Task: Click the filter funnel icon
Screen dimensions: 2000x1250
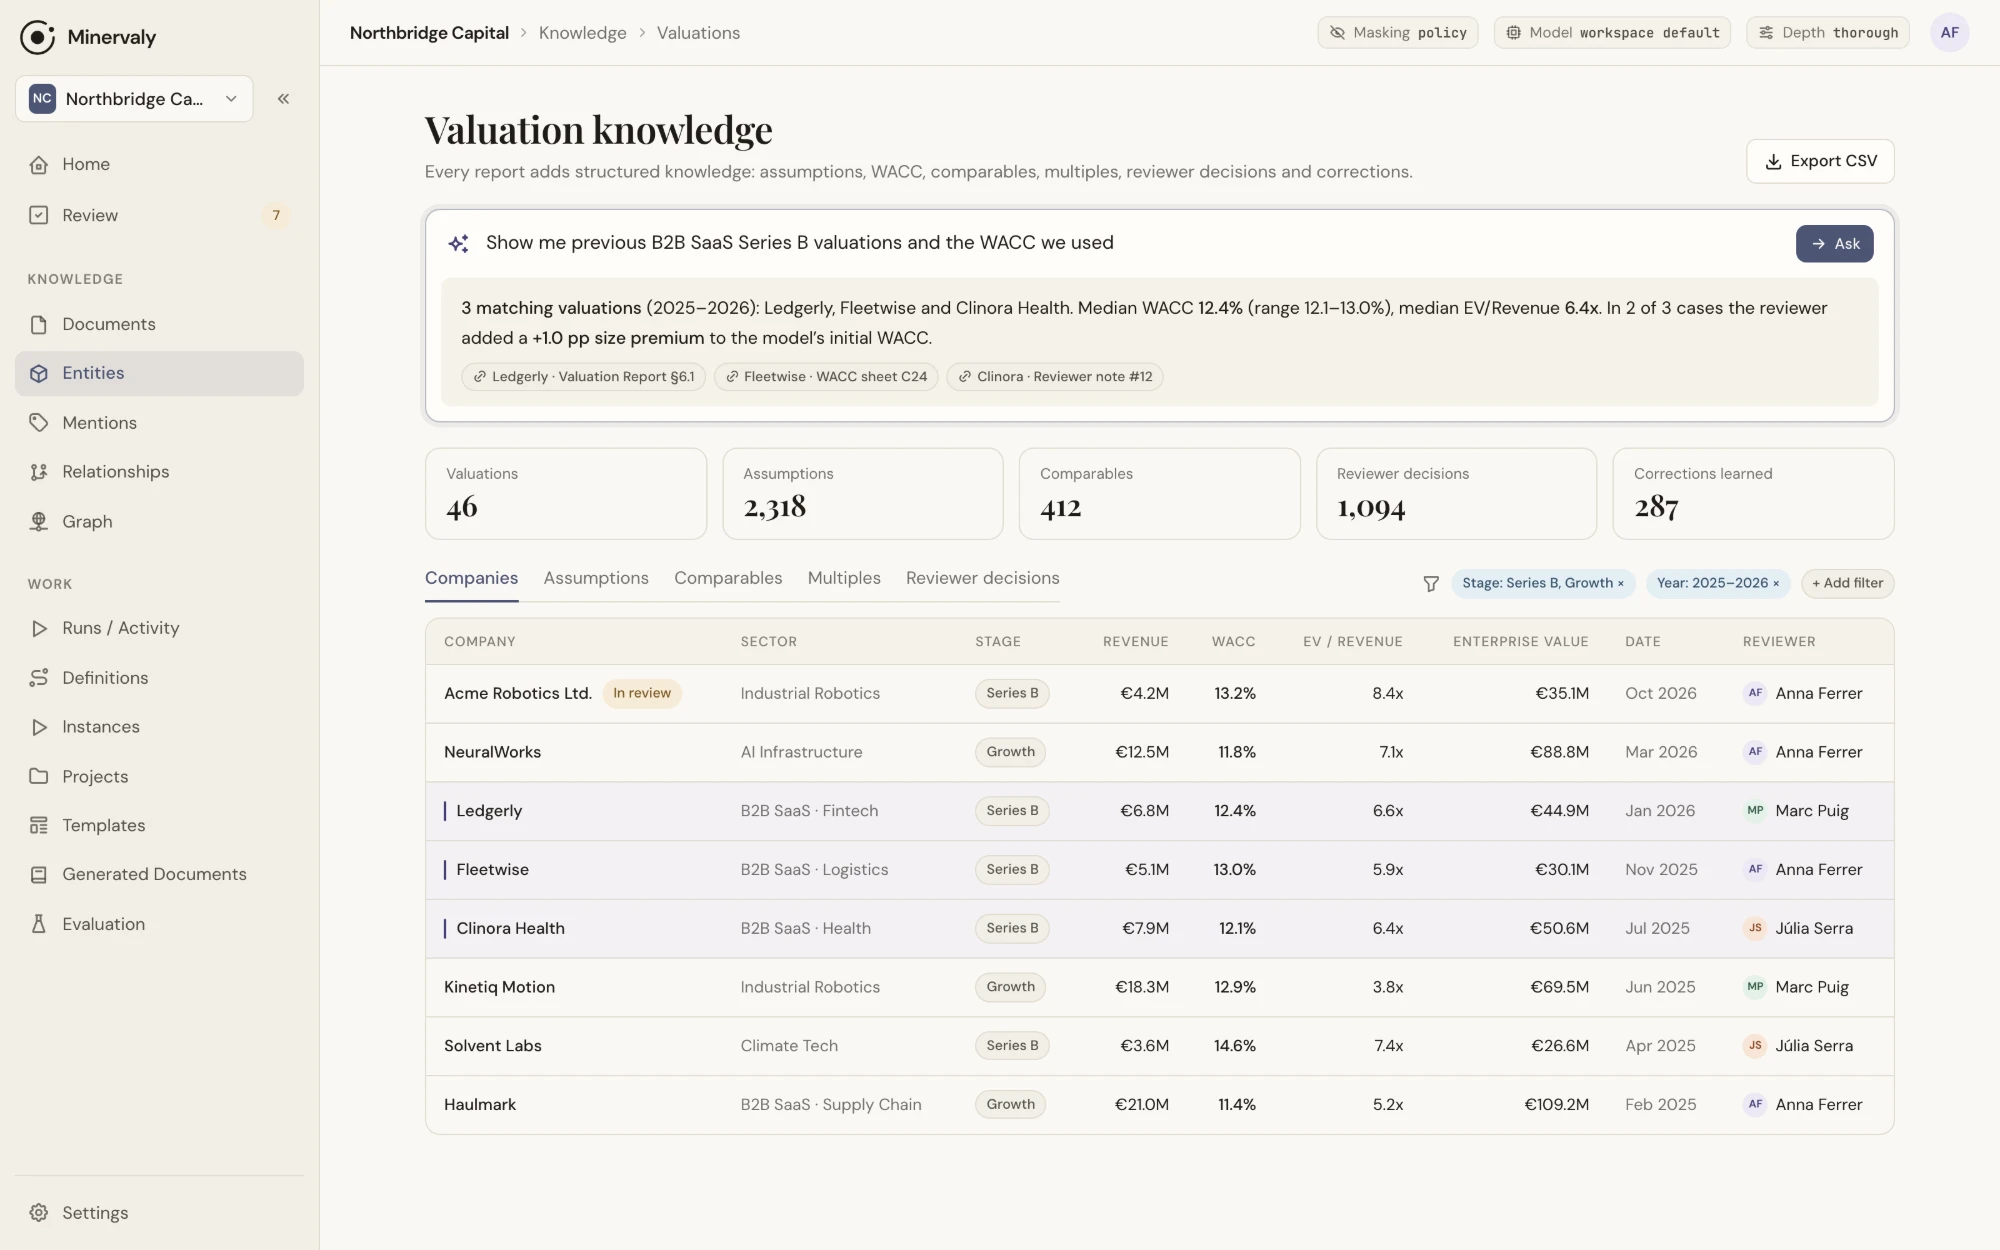Action: [x=1431, y=583]
